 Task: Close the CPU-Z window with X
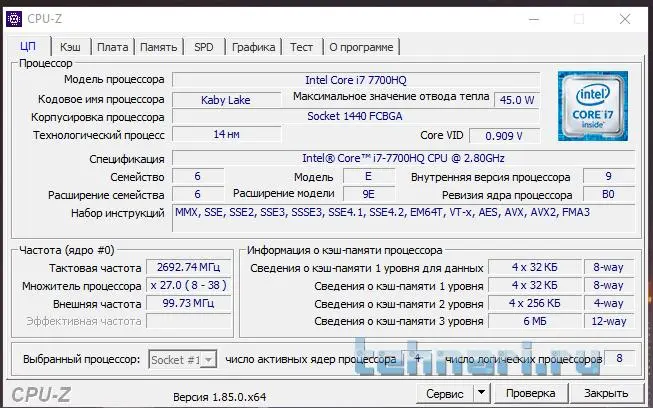click(625, 19)
